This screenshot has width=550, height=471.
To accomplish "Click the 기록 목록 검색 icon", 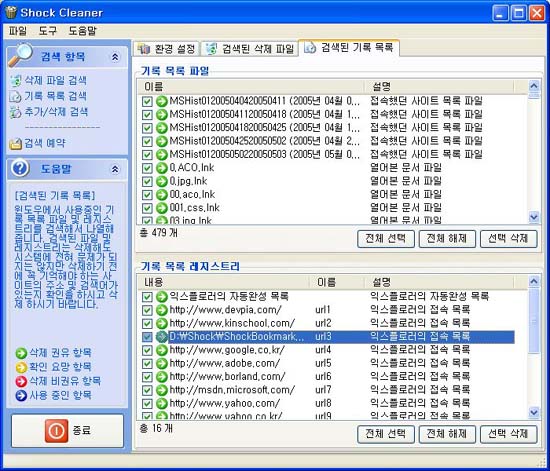I will click(x=15, y=96).
